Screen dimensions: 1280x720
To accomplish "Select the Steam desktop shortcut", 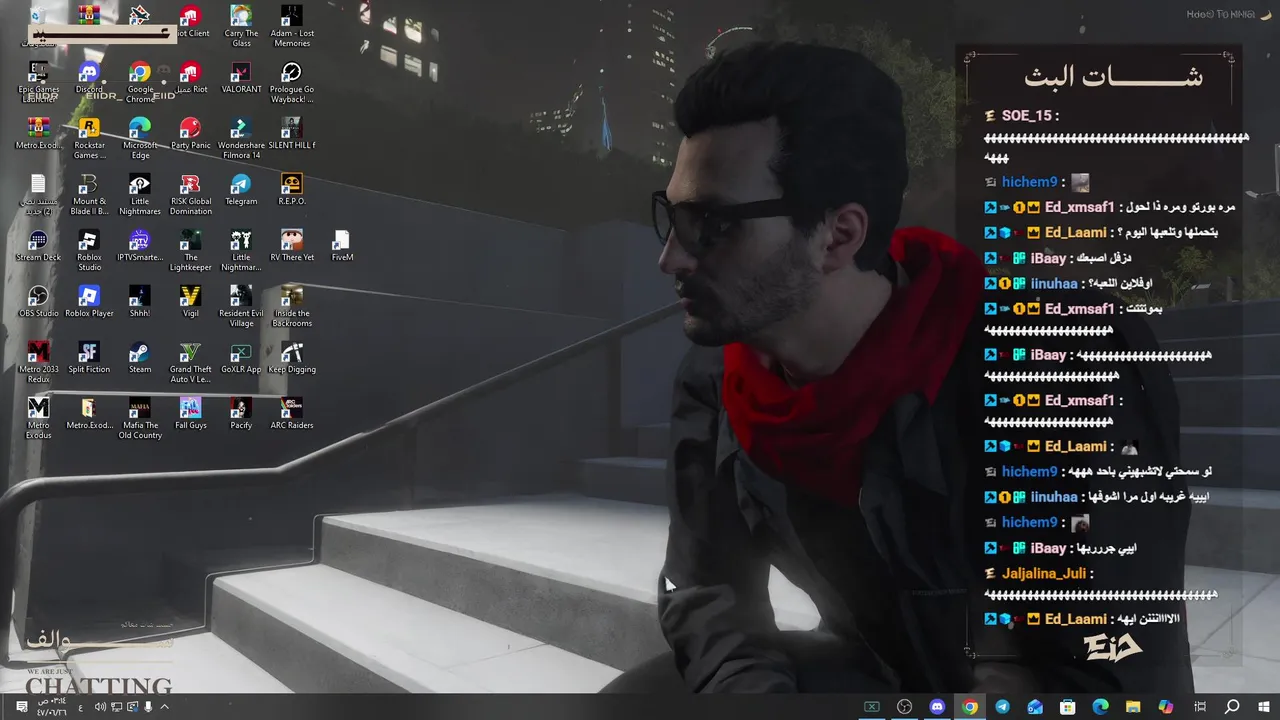I will tap(140, 358).
